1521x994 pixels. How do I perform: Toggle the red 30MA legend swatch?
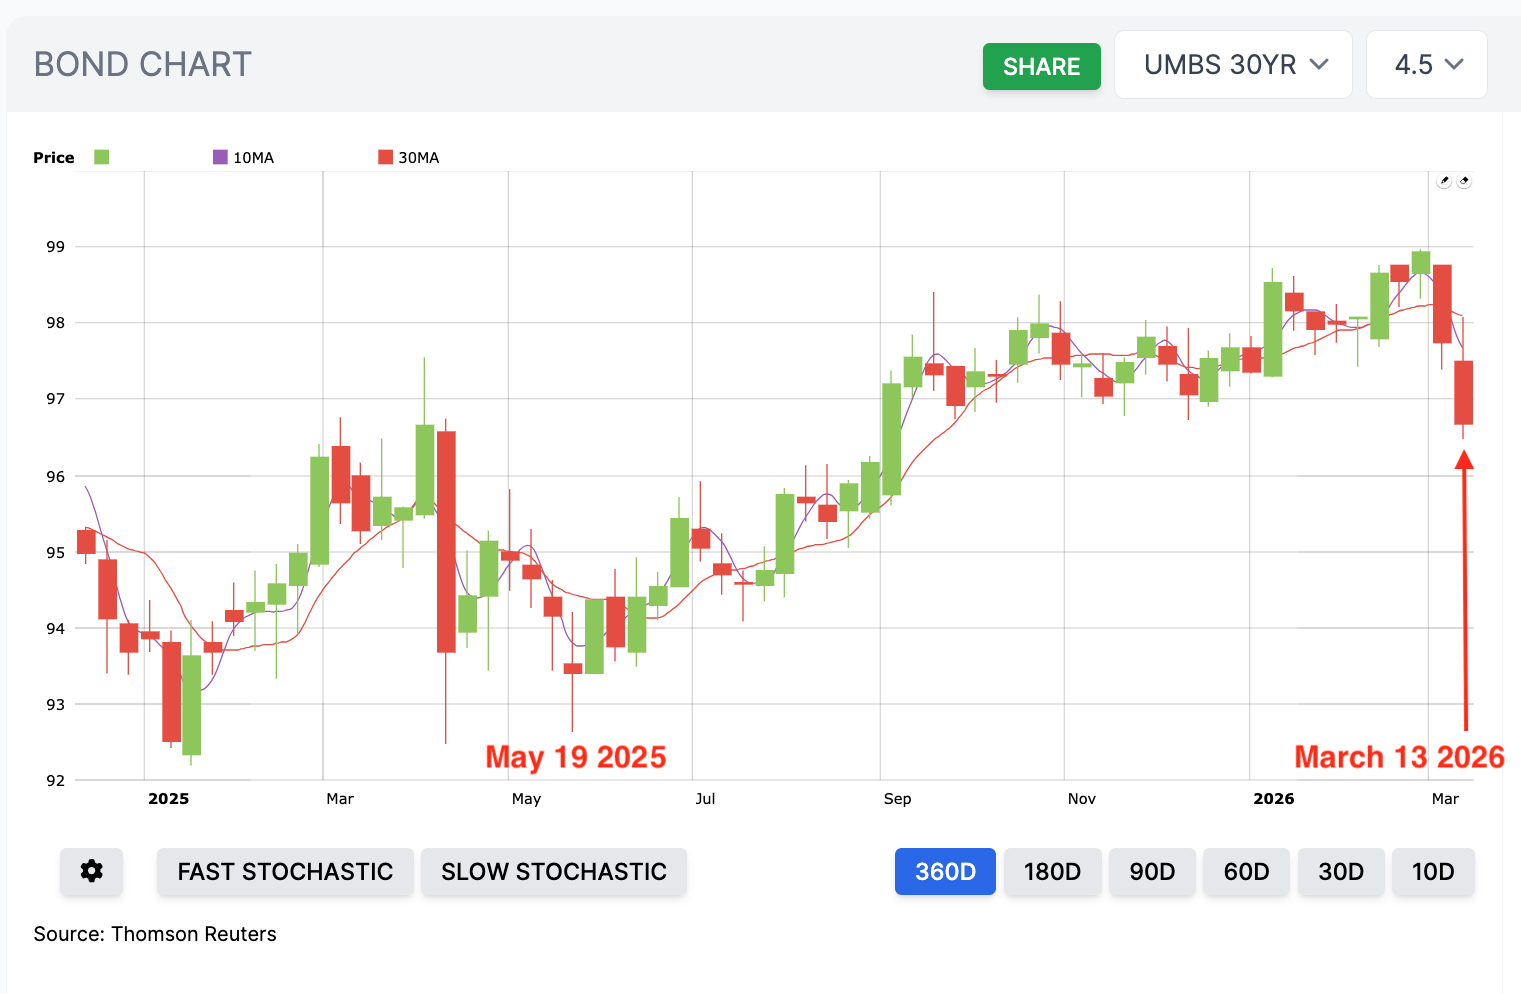(x=385, y=157)
